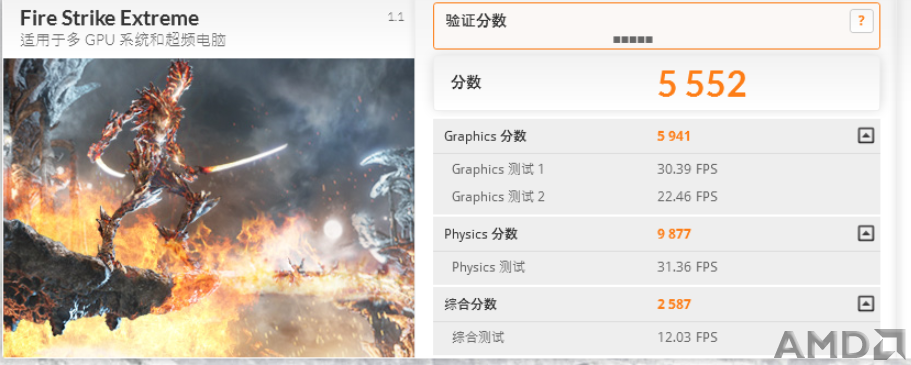Select the 31.36 FPS value
The width and height of the screenshot is (911, 365).
687,267
